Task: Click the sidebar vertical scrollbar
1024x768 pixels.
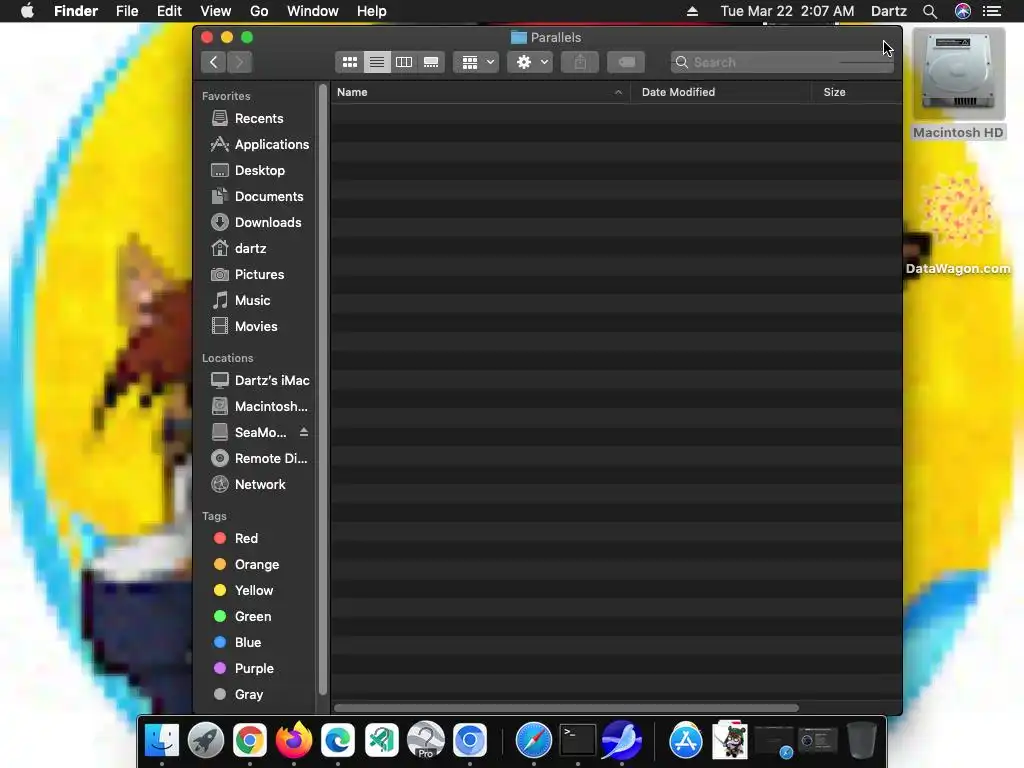Action: [323, 390]
